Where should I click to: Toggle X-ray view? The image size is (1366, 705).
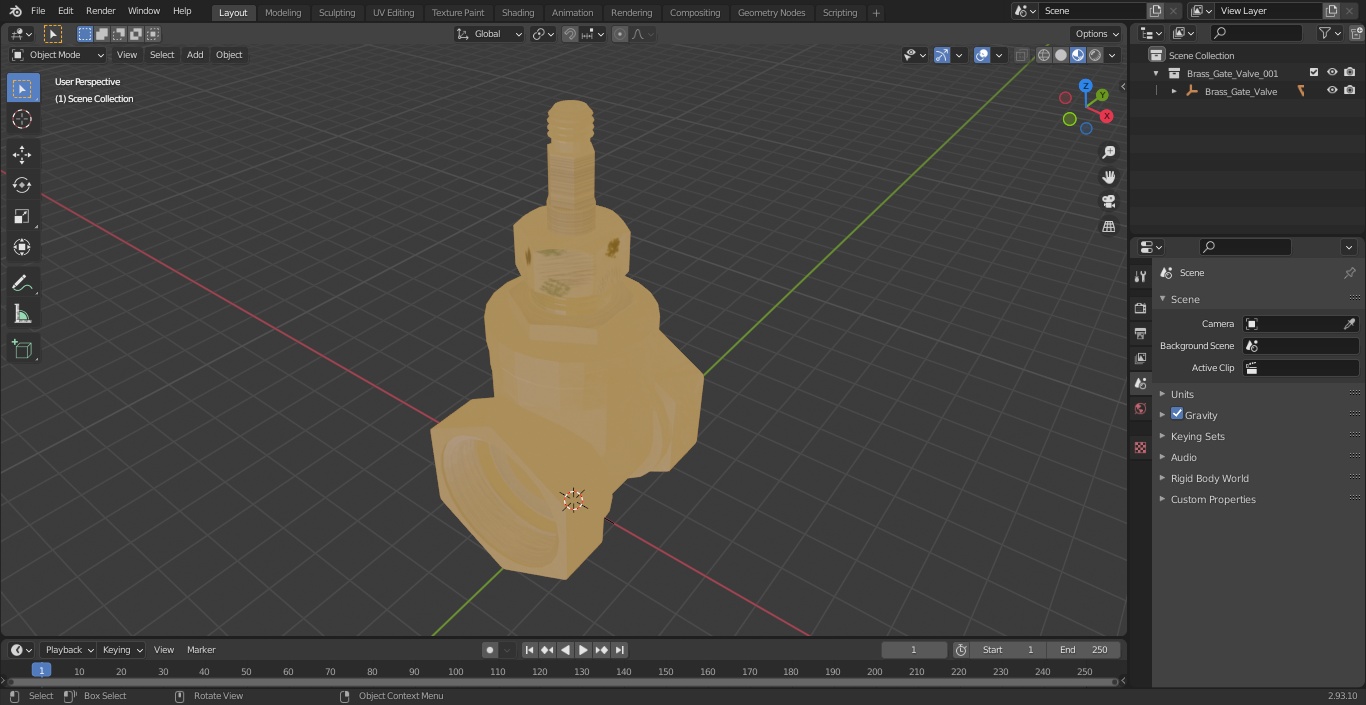[x=1021, y=55]
